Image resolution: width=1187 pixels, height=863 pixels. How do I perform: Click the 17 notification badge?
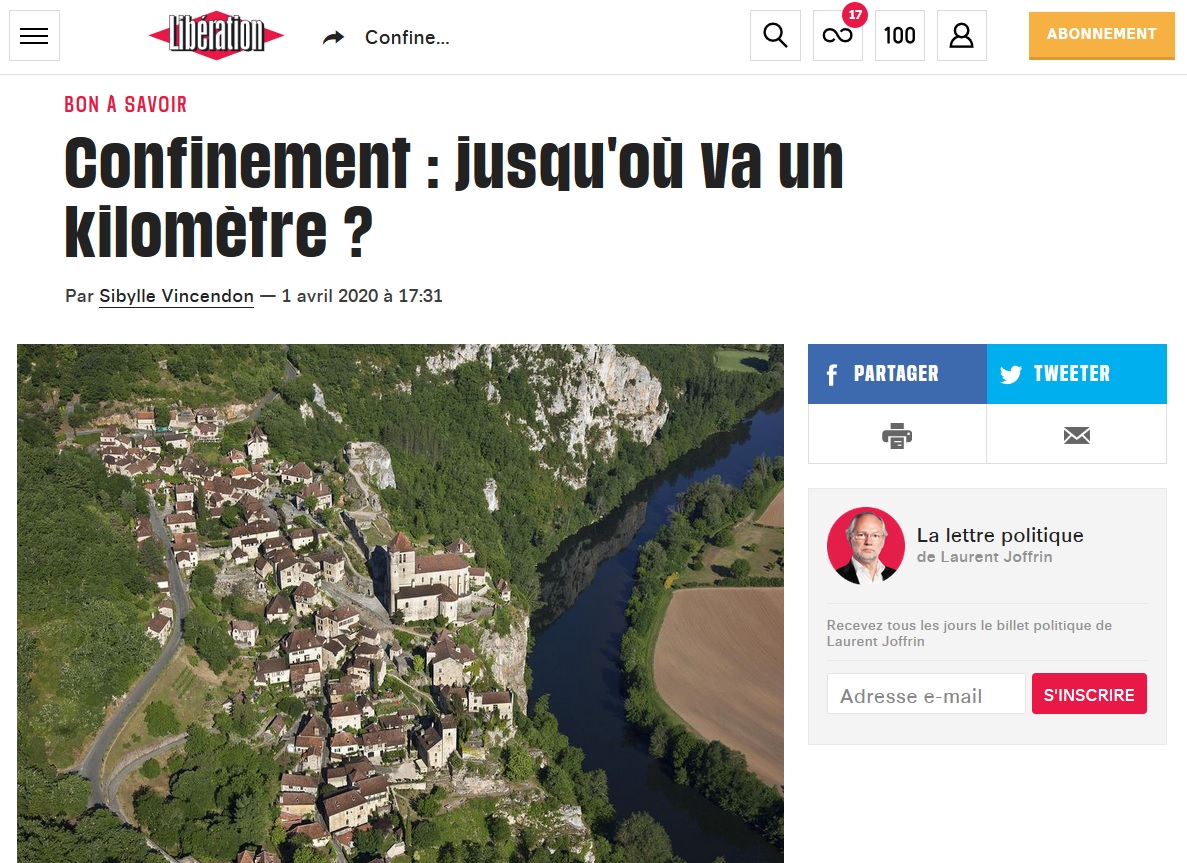click(x=855, y=14)
